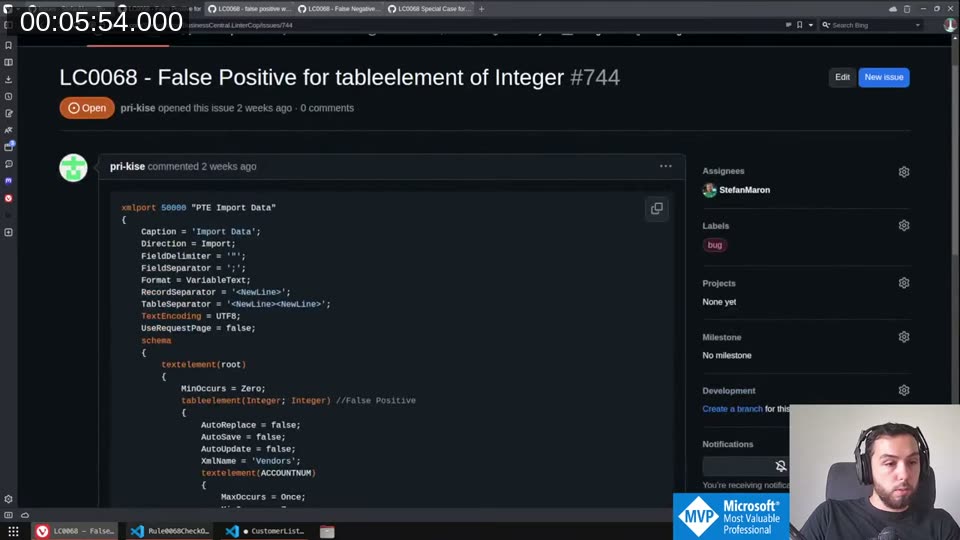Open the History panel clock icon

[x=9, y=97]
